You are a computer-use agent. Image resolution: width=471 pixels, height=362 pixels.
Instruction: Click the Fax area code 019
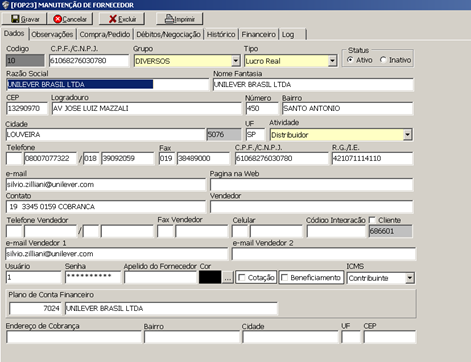pyautogui.click(x=166, y=158)
